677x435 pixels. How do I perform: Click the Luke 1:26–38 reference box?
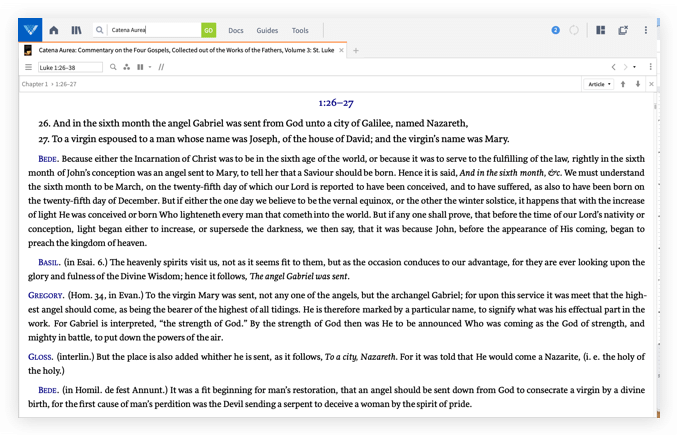[x=70, y=67]
